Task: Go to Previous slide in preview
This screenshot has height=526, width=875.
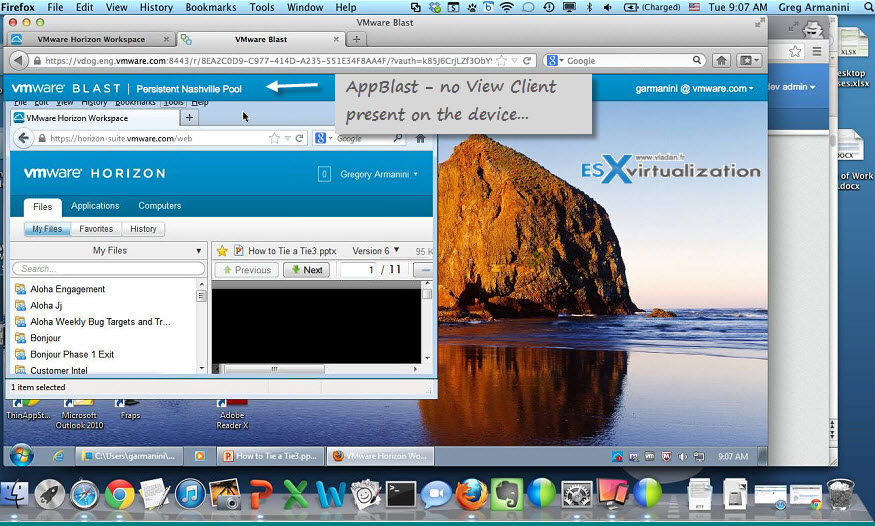Action: (x=247, y=270)
